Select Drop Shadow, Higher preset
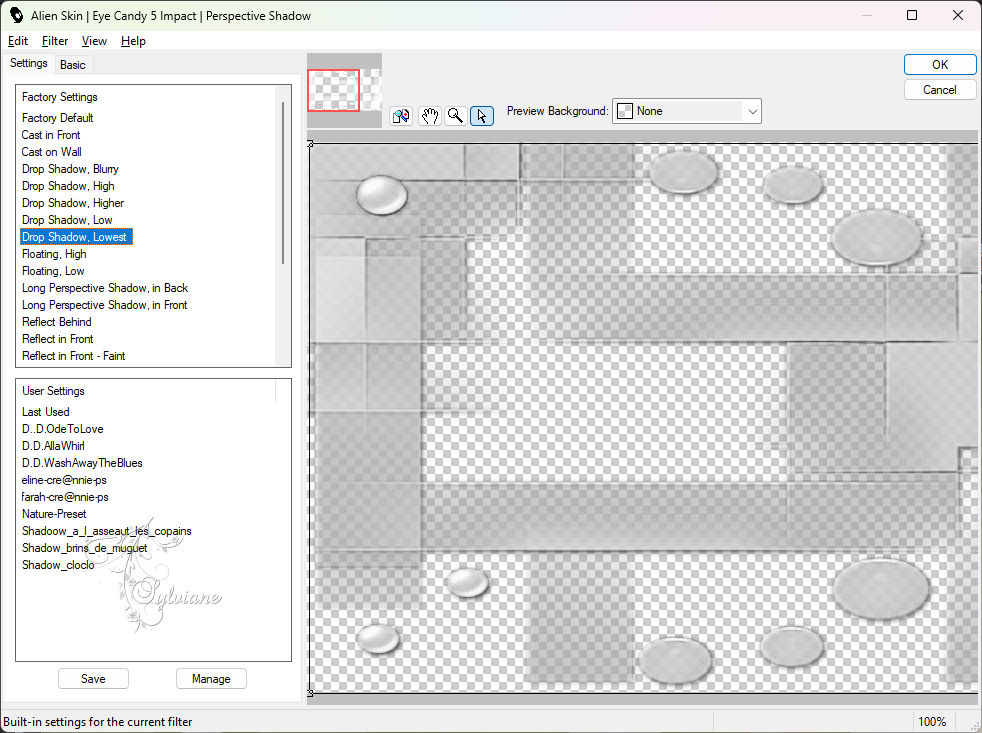982x733 pixels. 73,202
